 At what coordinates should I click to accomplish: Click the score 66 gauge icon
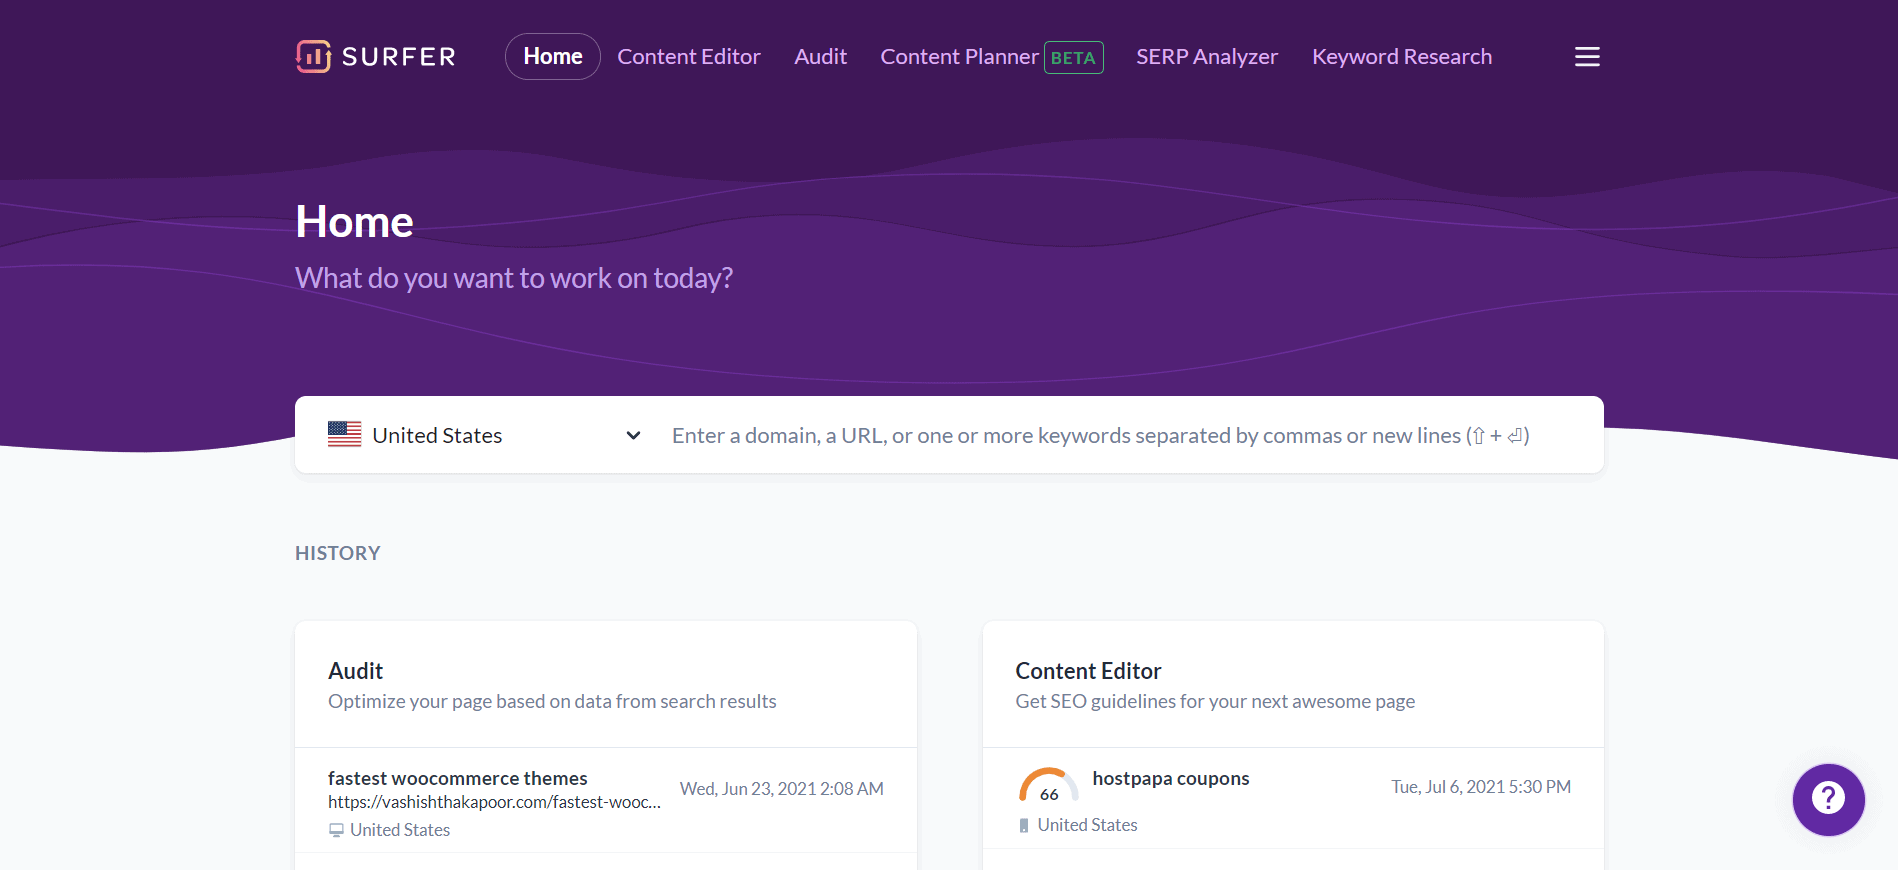point(1048,785)
